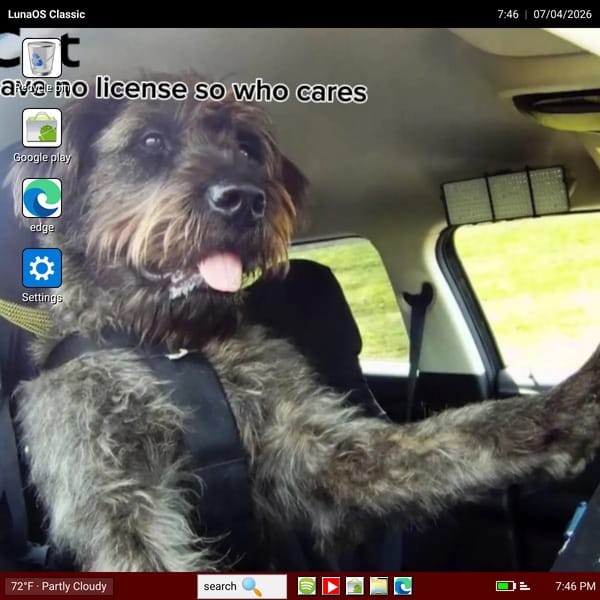The height and width of the screenshot is (600, 600).
Task: Open the file explorer folder taskbar icon
Action: [379, 586]
